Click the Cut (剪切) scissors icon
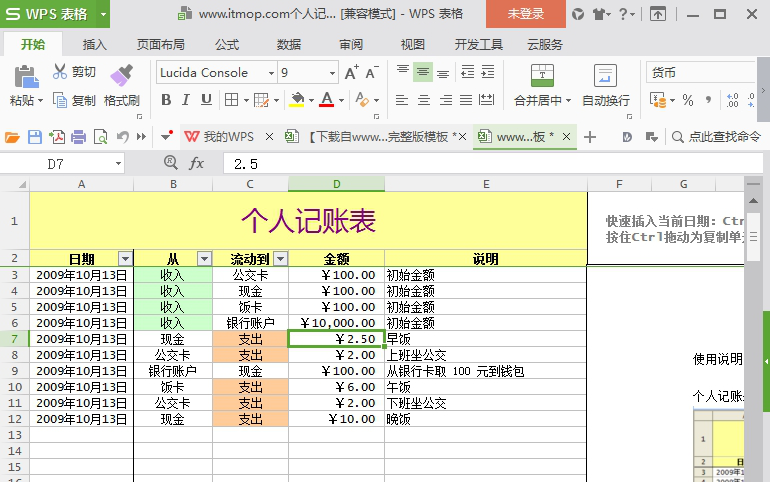The height and width of the screenshot is (501, 770). (60, 72)
